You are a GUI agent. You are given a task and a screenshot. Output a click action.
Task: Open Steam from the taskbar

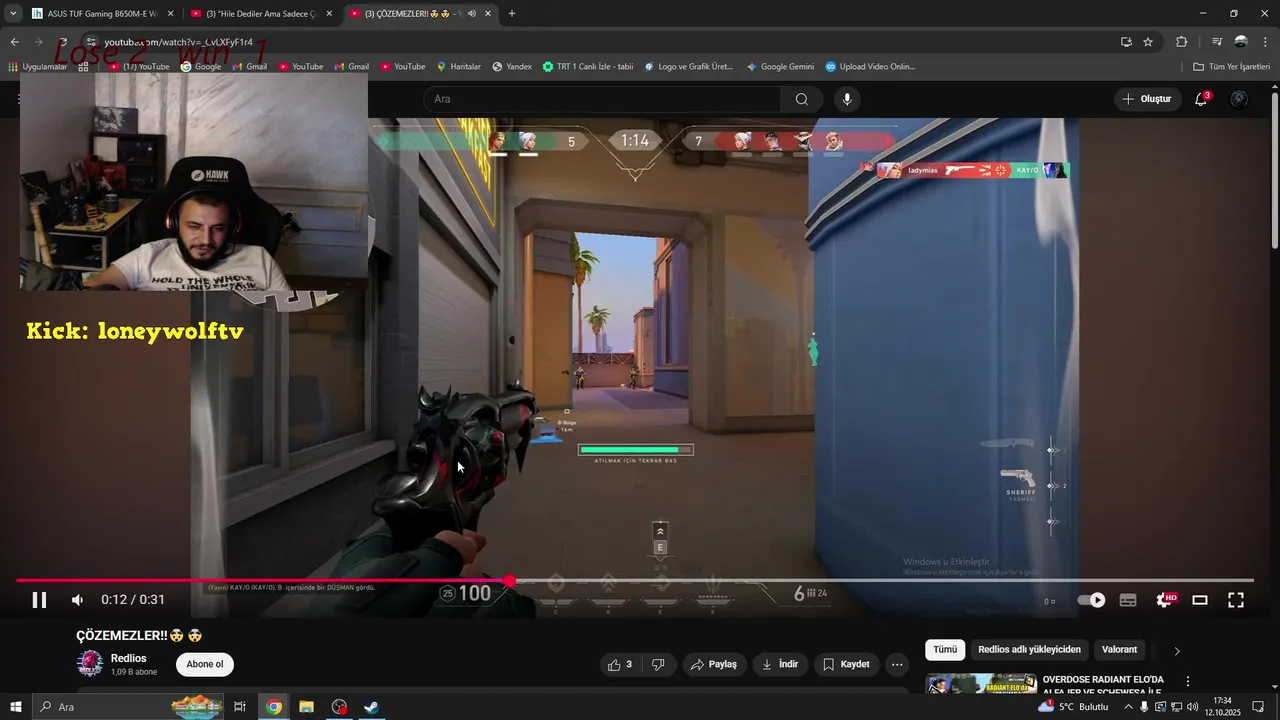(370, 707)
